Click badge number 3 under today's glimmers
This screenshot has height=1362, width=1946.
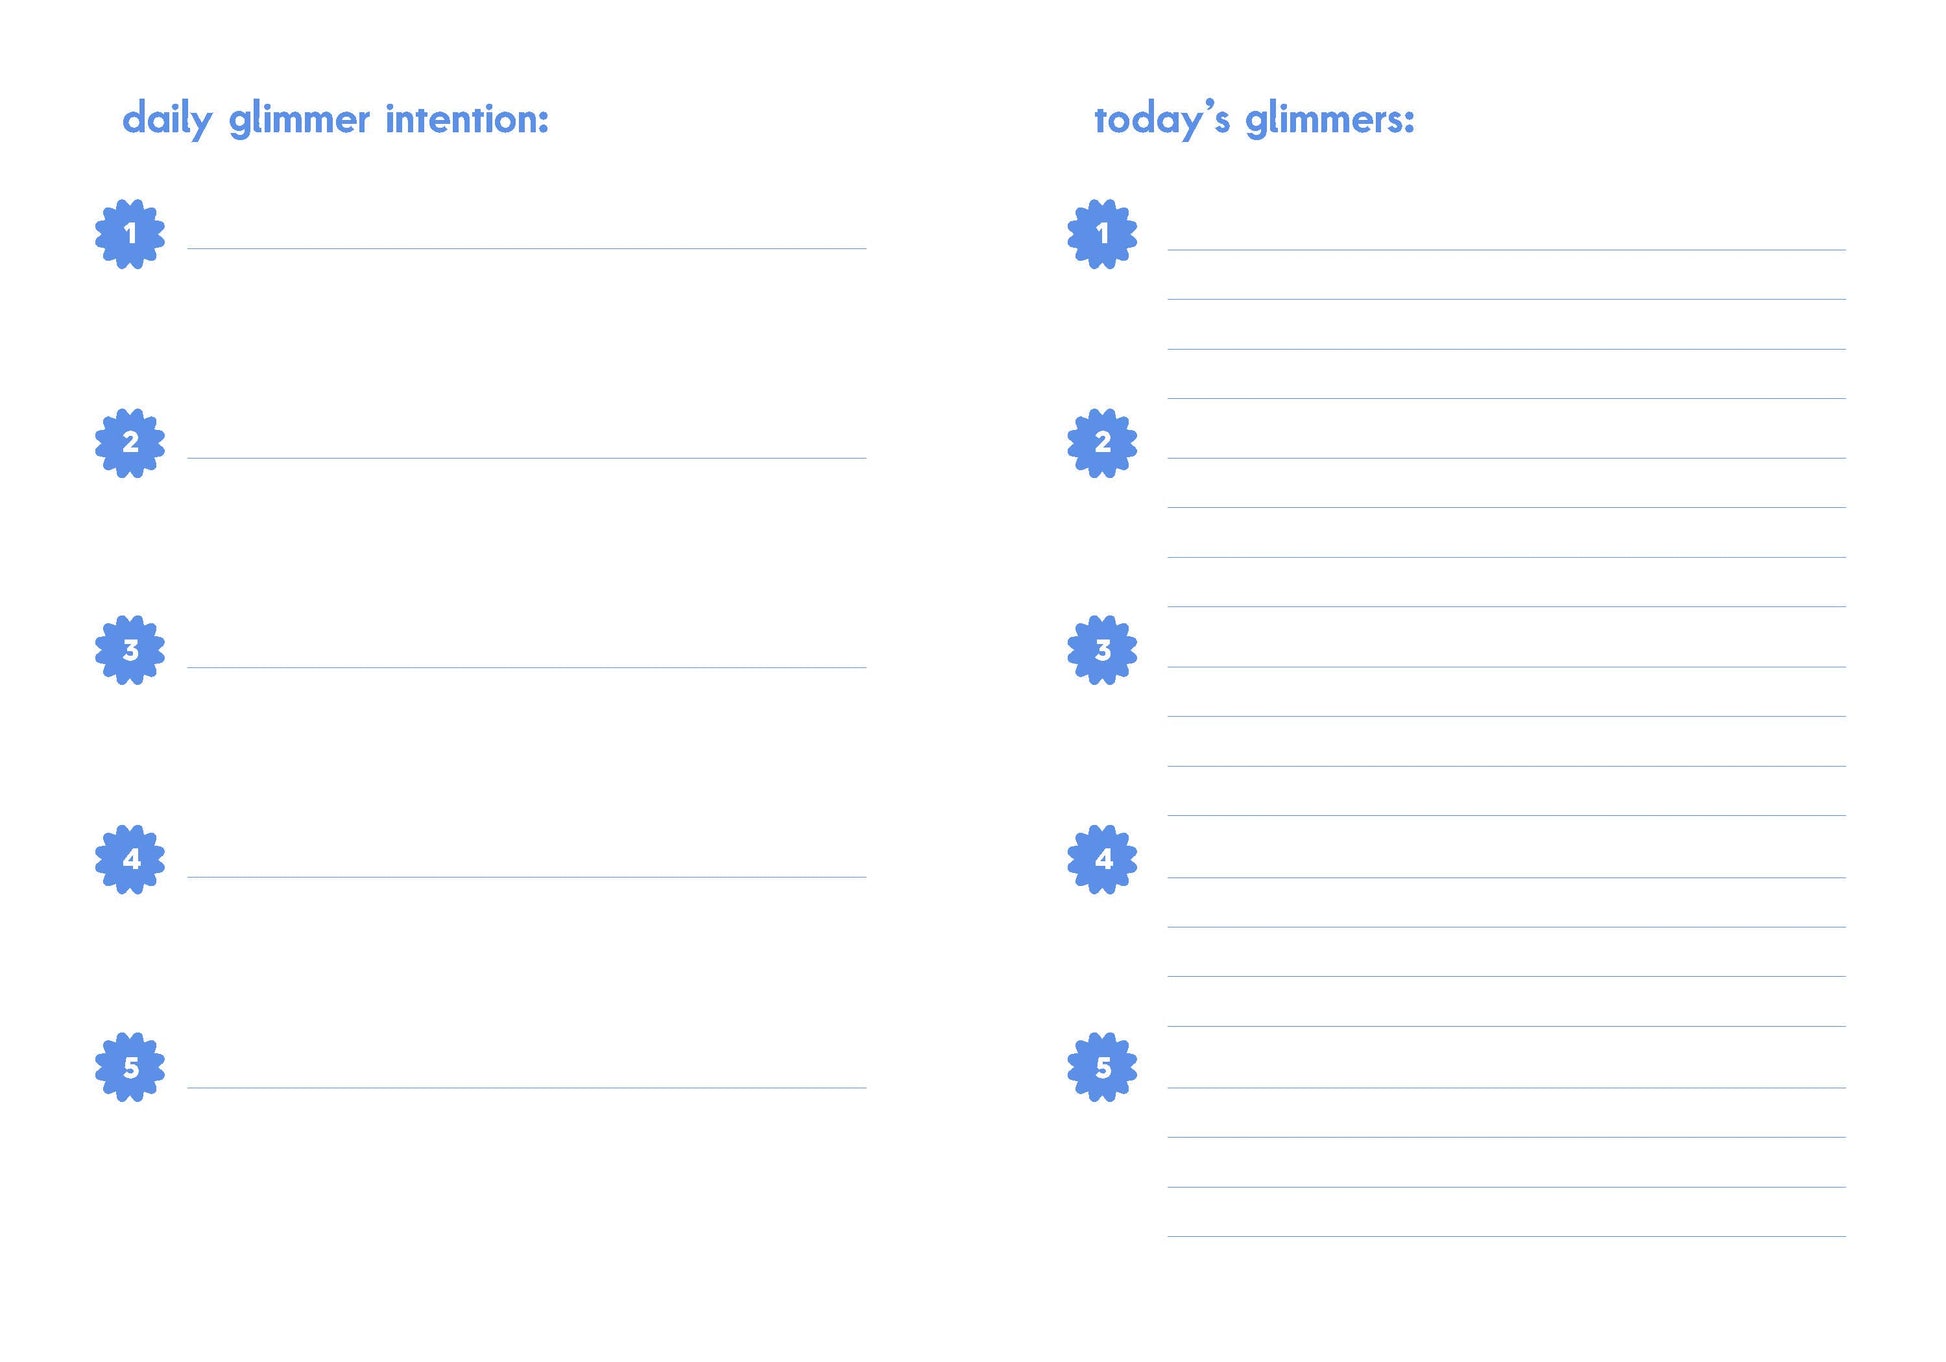coord(1102,650)
